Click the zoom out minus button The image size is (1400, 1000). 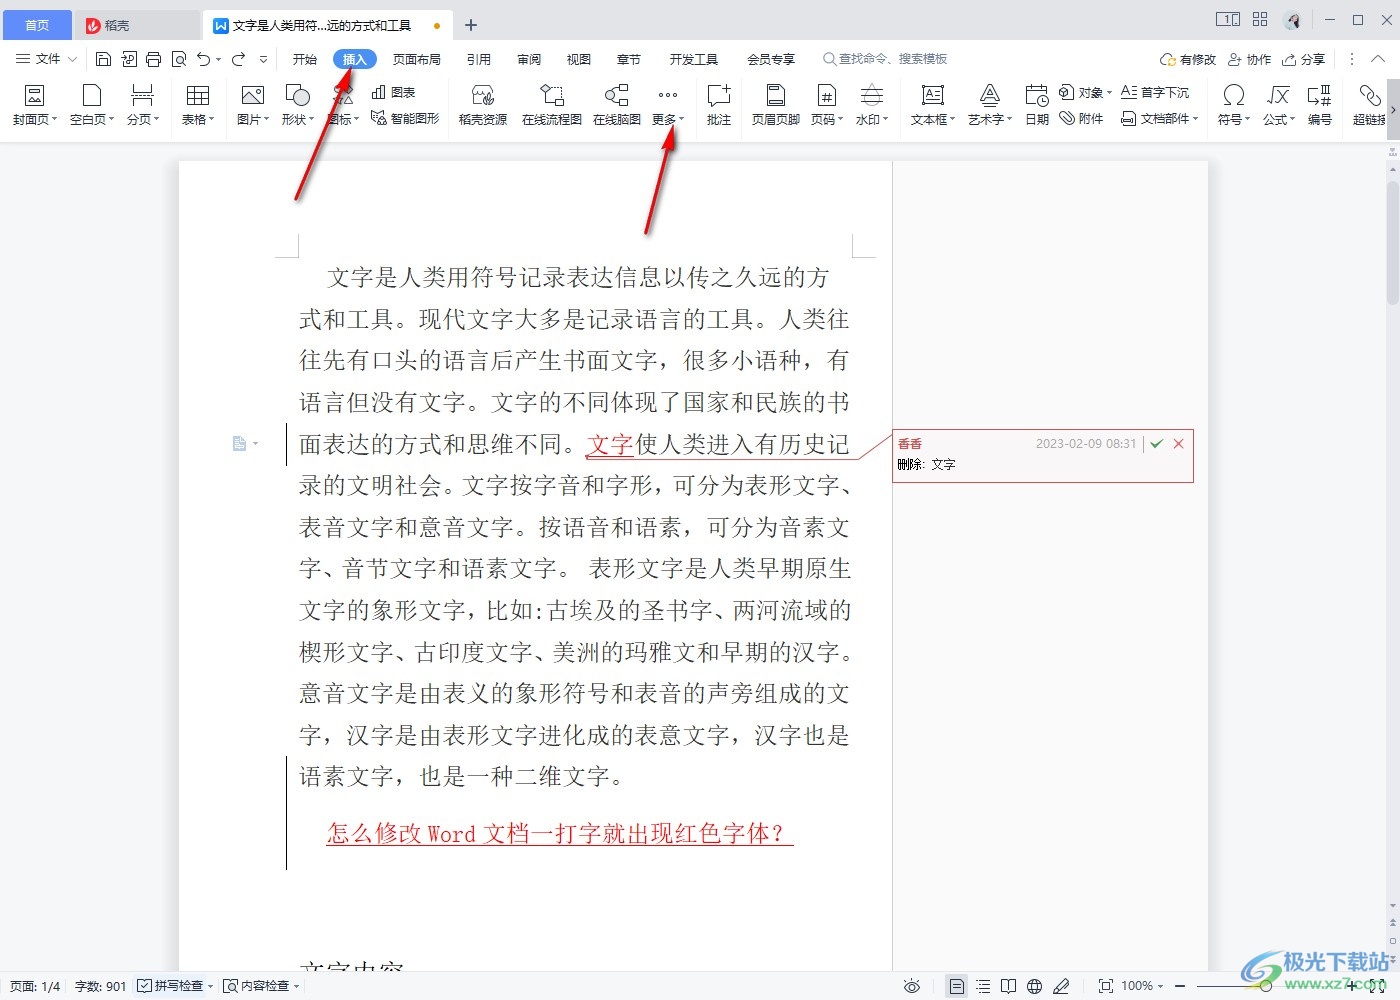pos(1180,986)
